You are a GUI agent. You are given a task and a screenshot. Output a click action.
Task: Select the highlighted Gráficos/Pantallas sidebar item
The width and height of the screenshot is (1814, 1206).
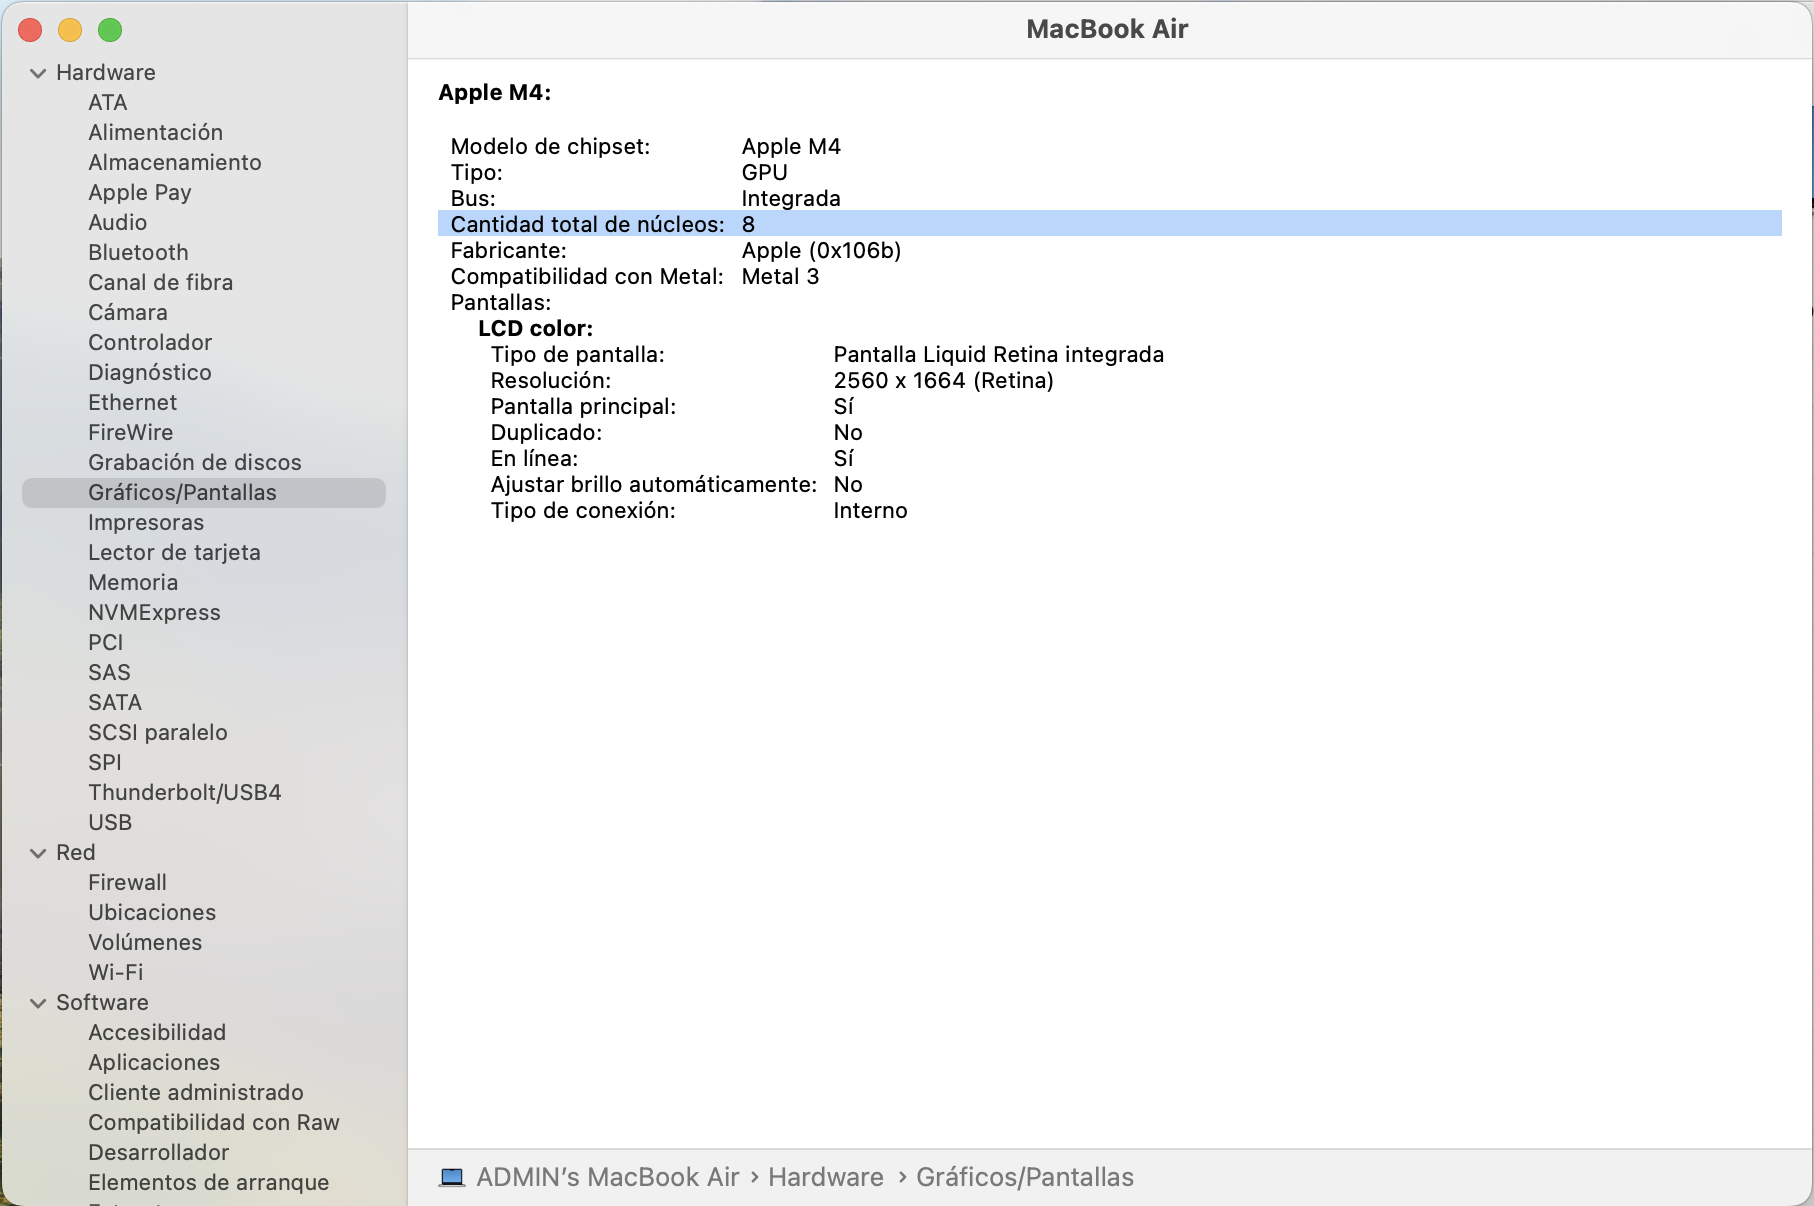[x=203, y=493]
